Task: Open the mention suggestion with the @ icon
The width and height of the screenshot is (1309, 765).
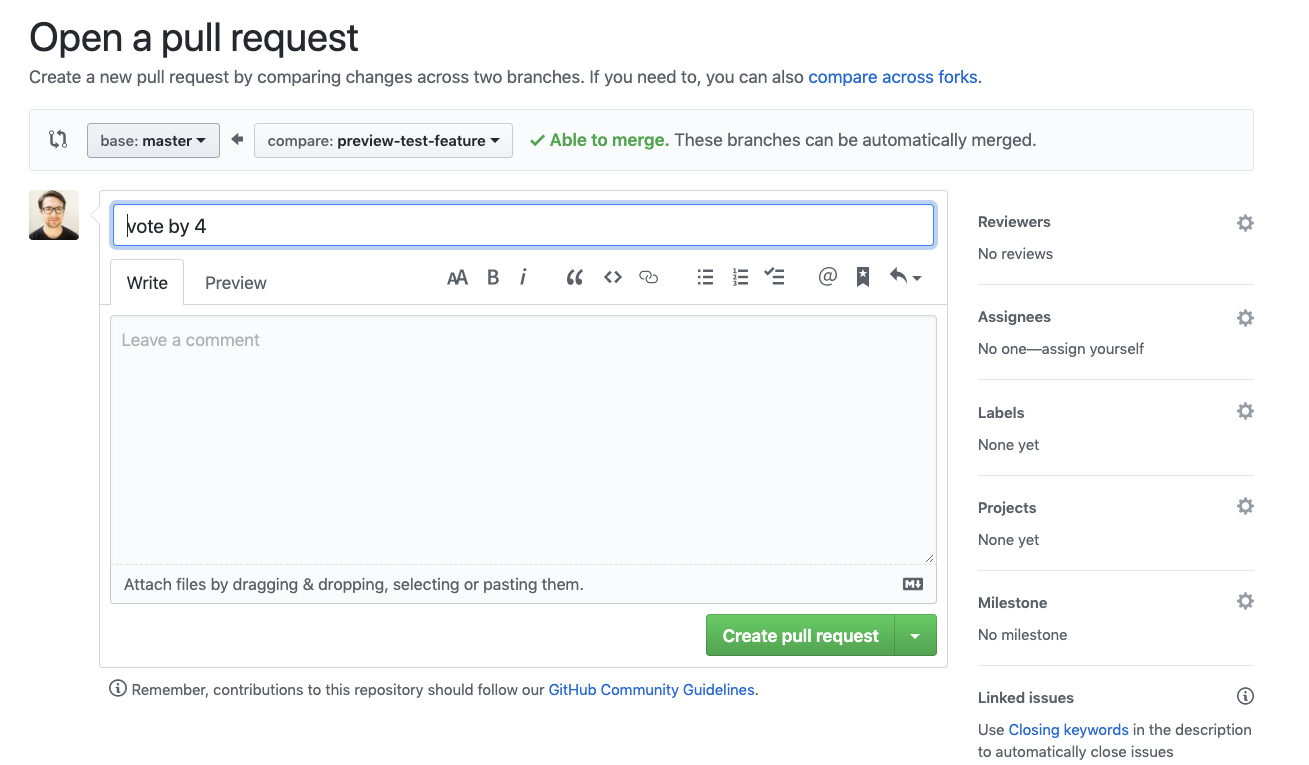Action: point(827,277)
